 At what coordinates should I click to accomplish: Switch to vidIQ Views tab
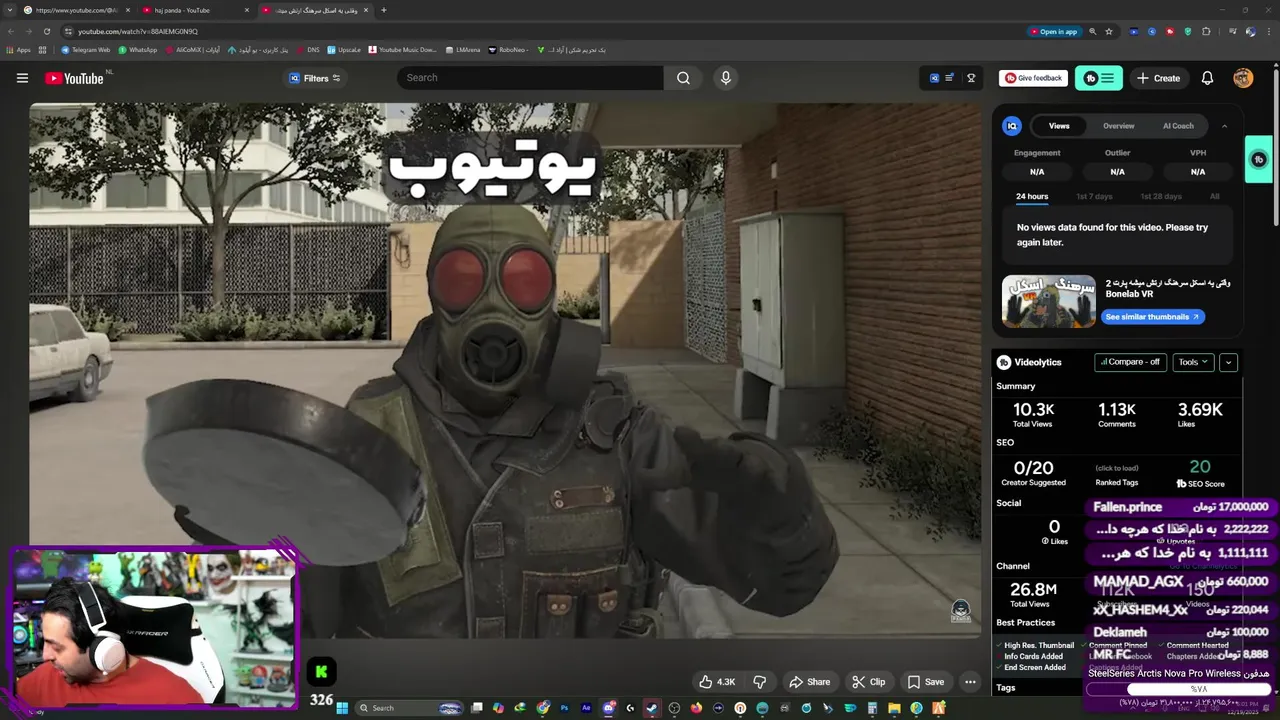pos(1059,126)
